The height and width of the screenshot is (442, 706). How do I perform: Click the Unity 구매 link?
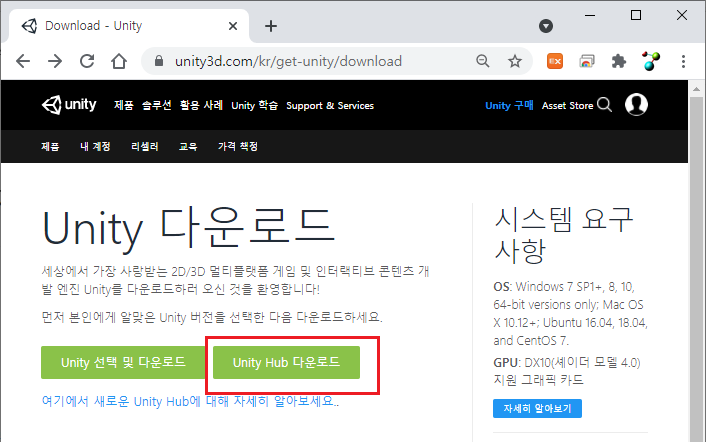[x=509, y=105]
